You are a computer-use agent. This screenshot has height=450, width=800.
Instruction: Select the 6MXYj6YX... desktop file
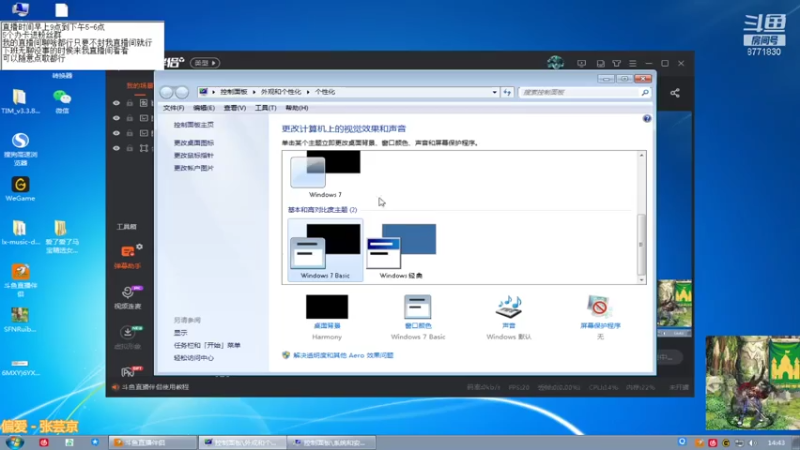[20, 367]
